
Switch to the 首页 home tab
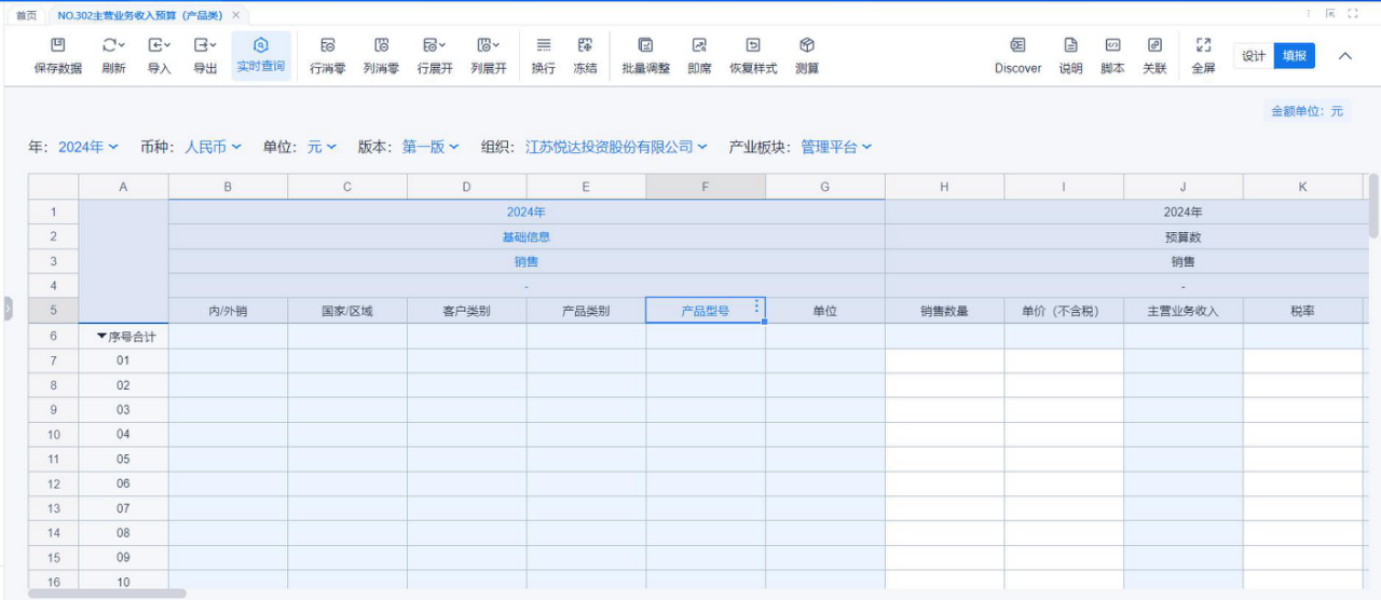point(27,15)
